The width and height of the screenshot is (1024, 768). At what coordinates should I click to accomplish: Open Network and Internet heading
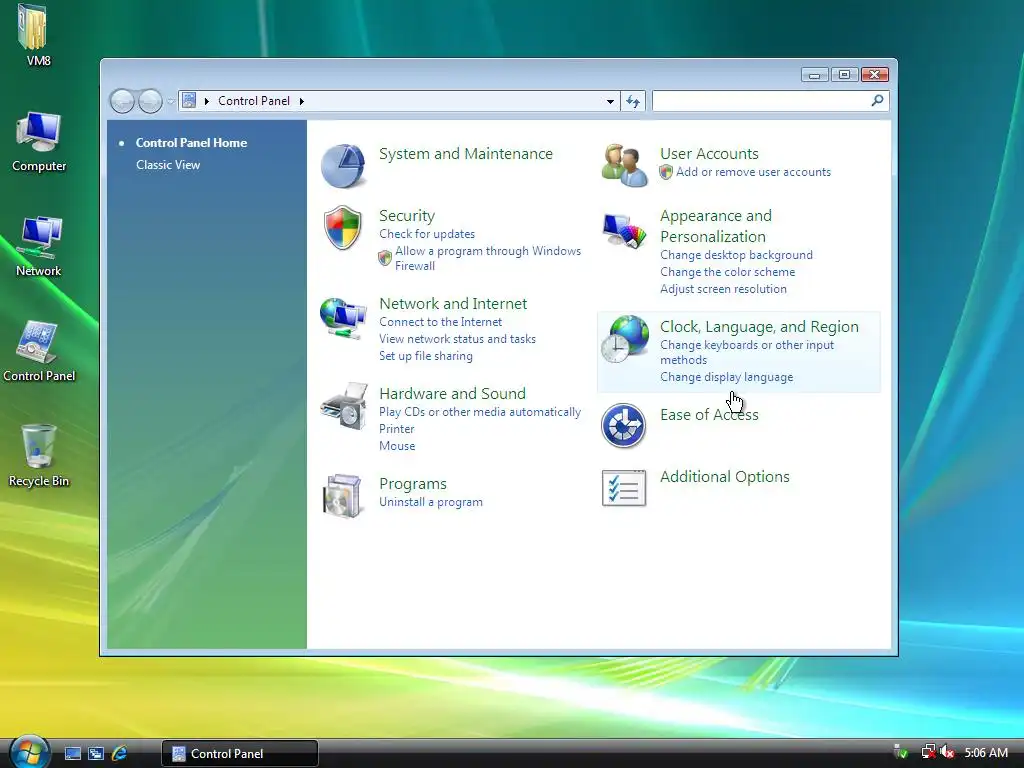coord(453,304)
